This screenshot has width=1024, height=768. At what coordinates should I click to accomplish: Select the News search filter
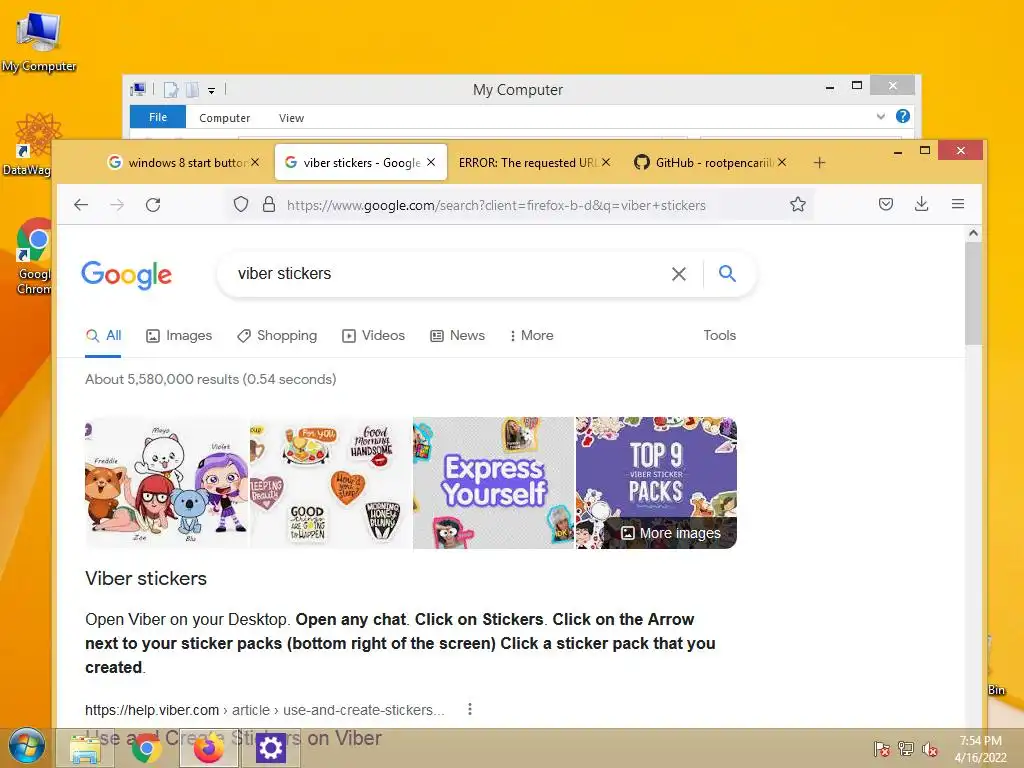[457, 336]
